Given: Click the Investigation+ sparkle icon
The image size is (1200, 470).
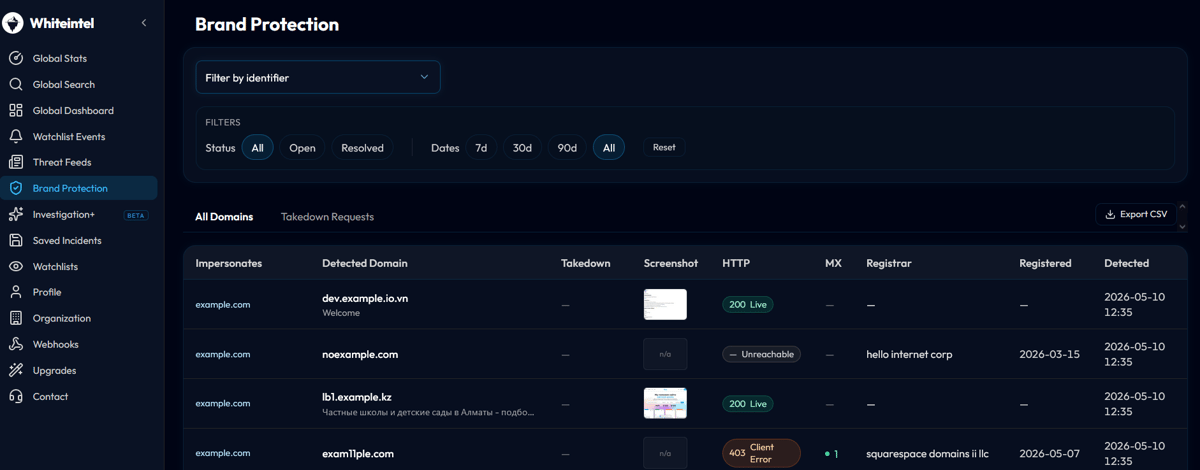Looking at the screenshot, I should (15, 214).
